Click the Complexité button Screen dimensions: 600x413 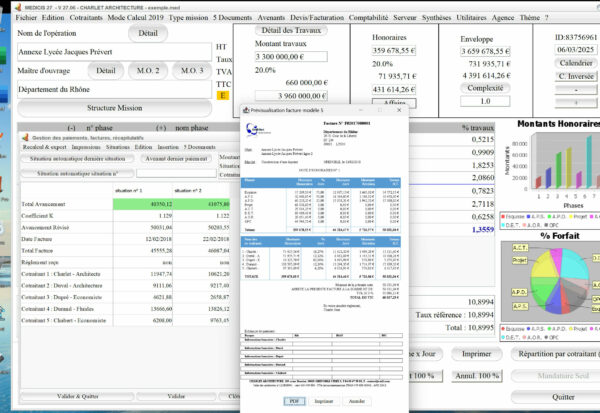tap(485, 88)
